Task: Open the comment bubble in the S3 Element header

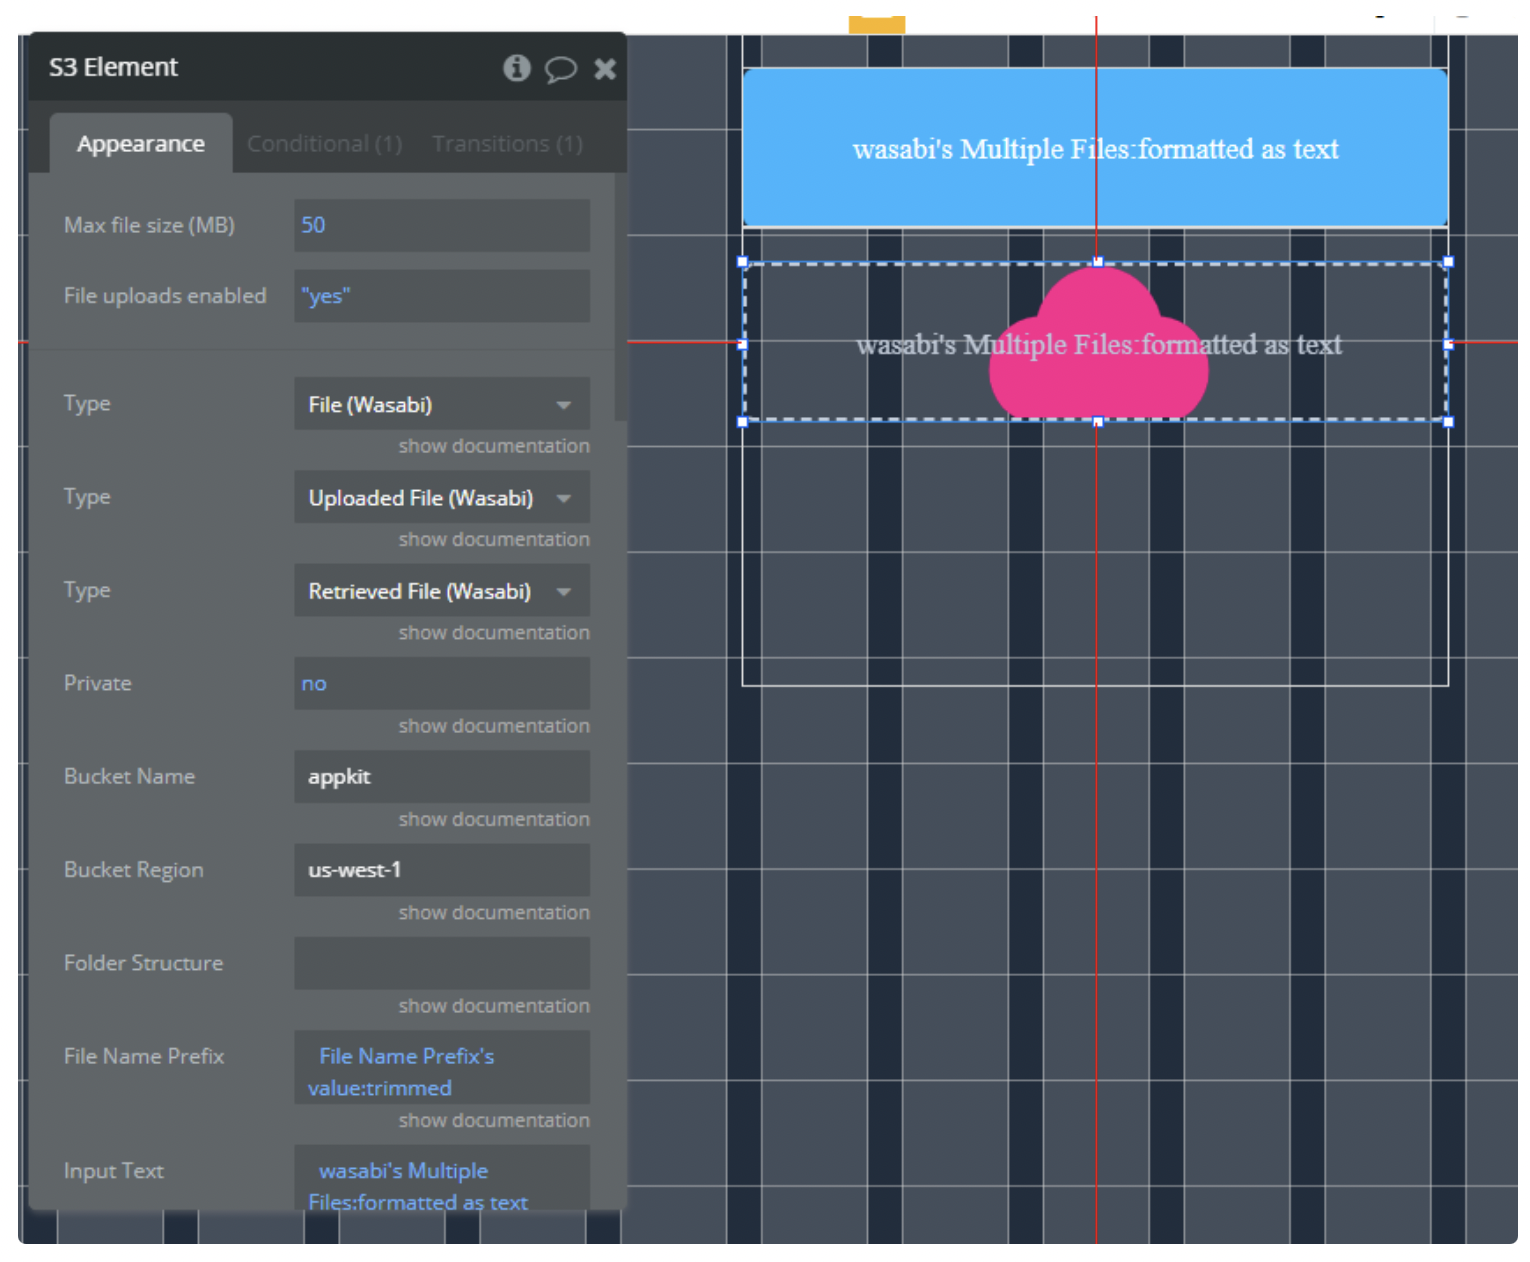Action: coord(560,69)
